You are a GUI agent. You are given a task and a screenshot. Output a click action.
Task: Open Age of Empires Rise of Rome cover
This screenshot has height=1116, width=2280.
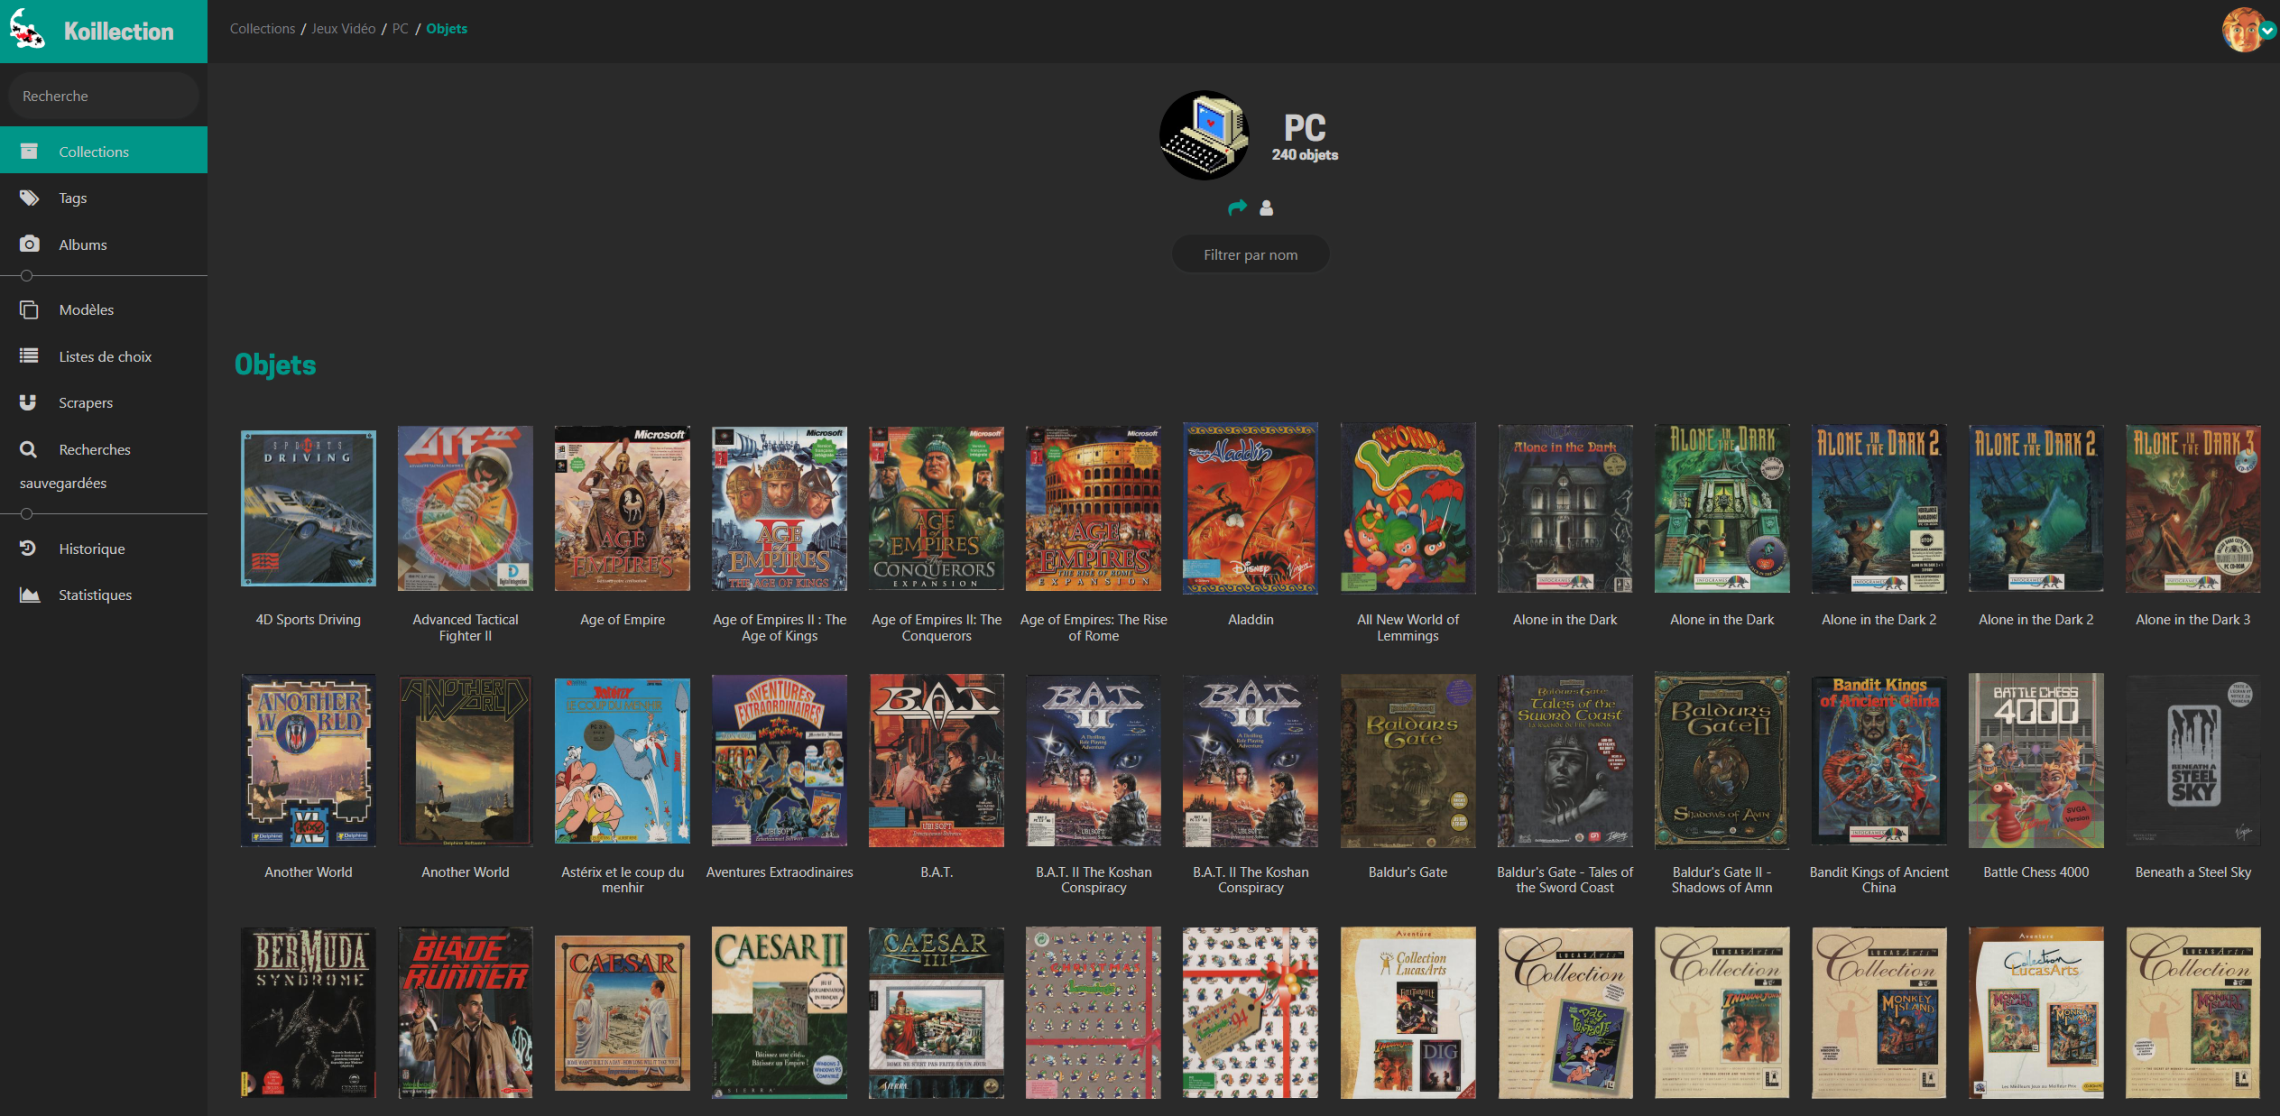(1094, 508)
